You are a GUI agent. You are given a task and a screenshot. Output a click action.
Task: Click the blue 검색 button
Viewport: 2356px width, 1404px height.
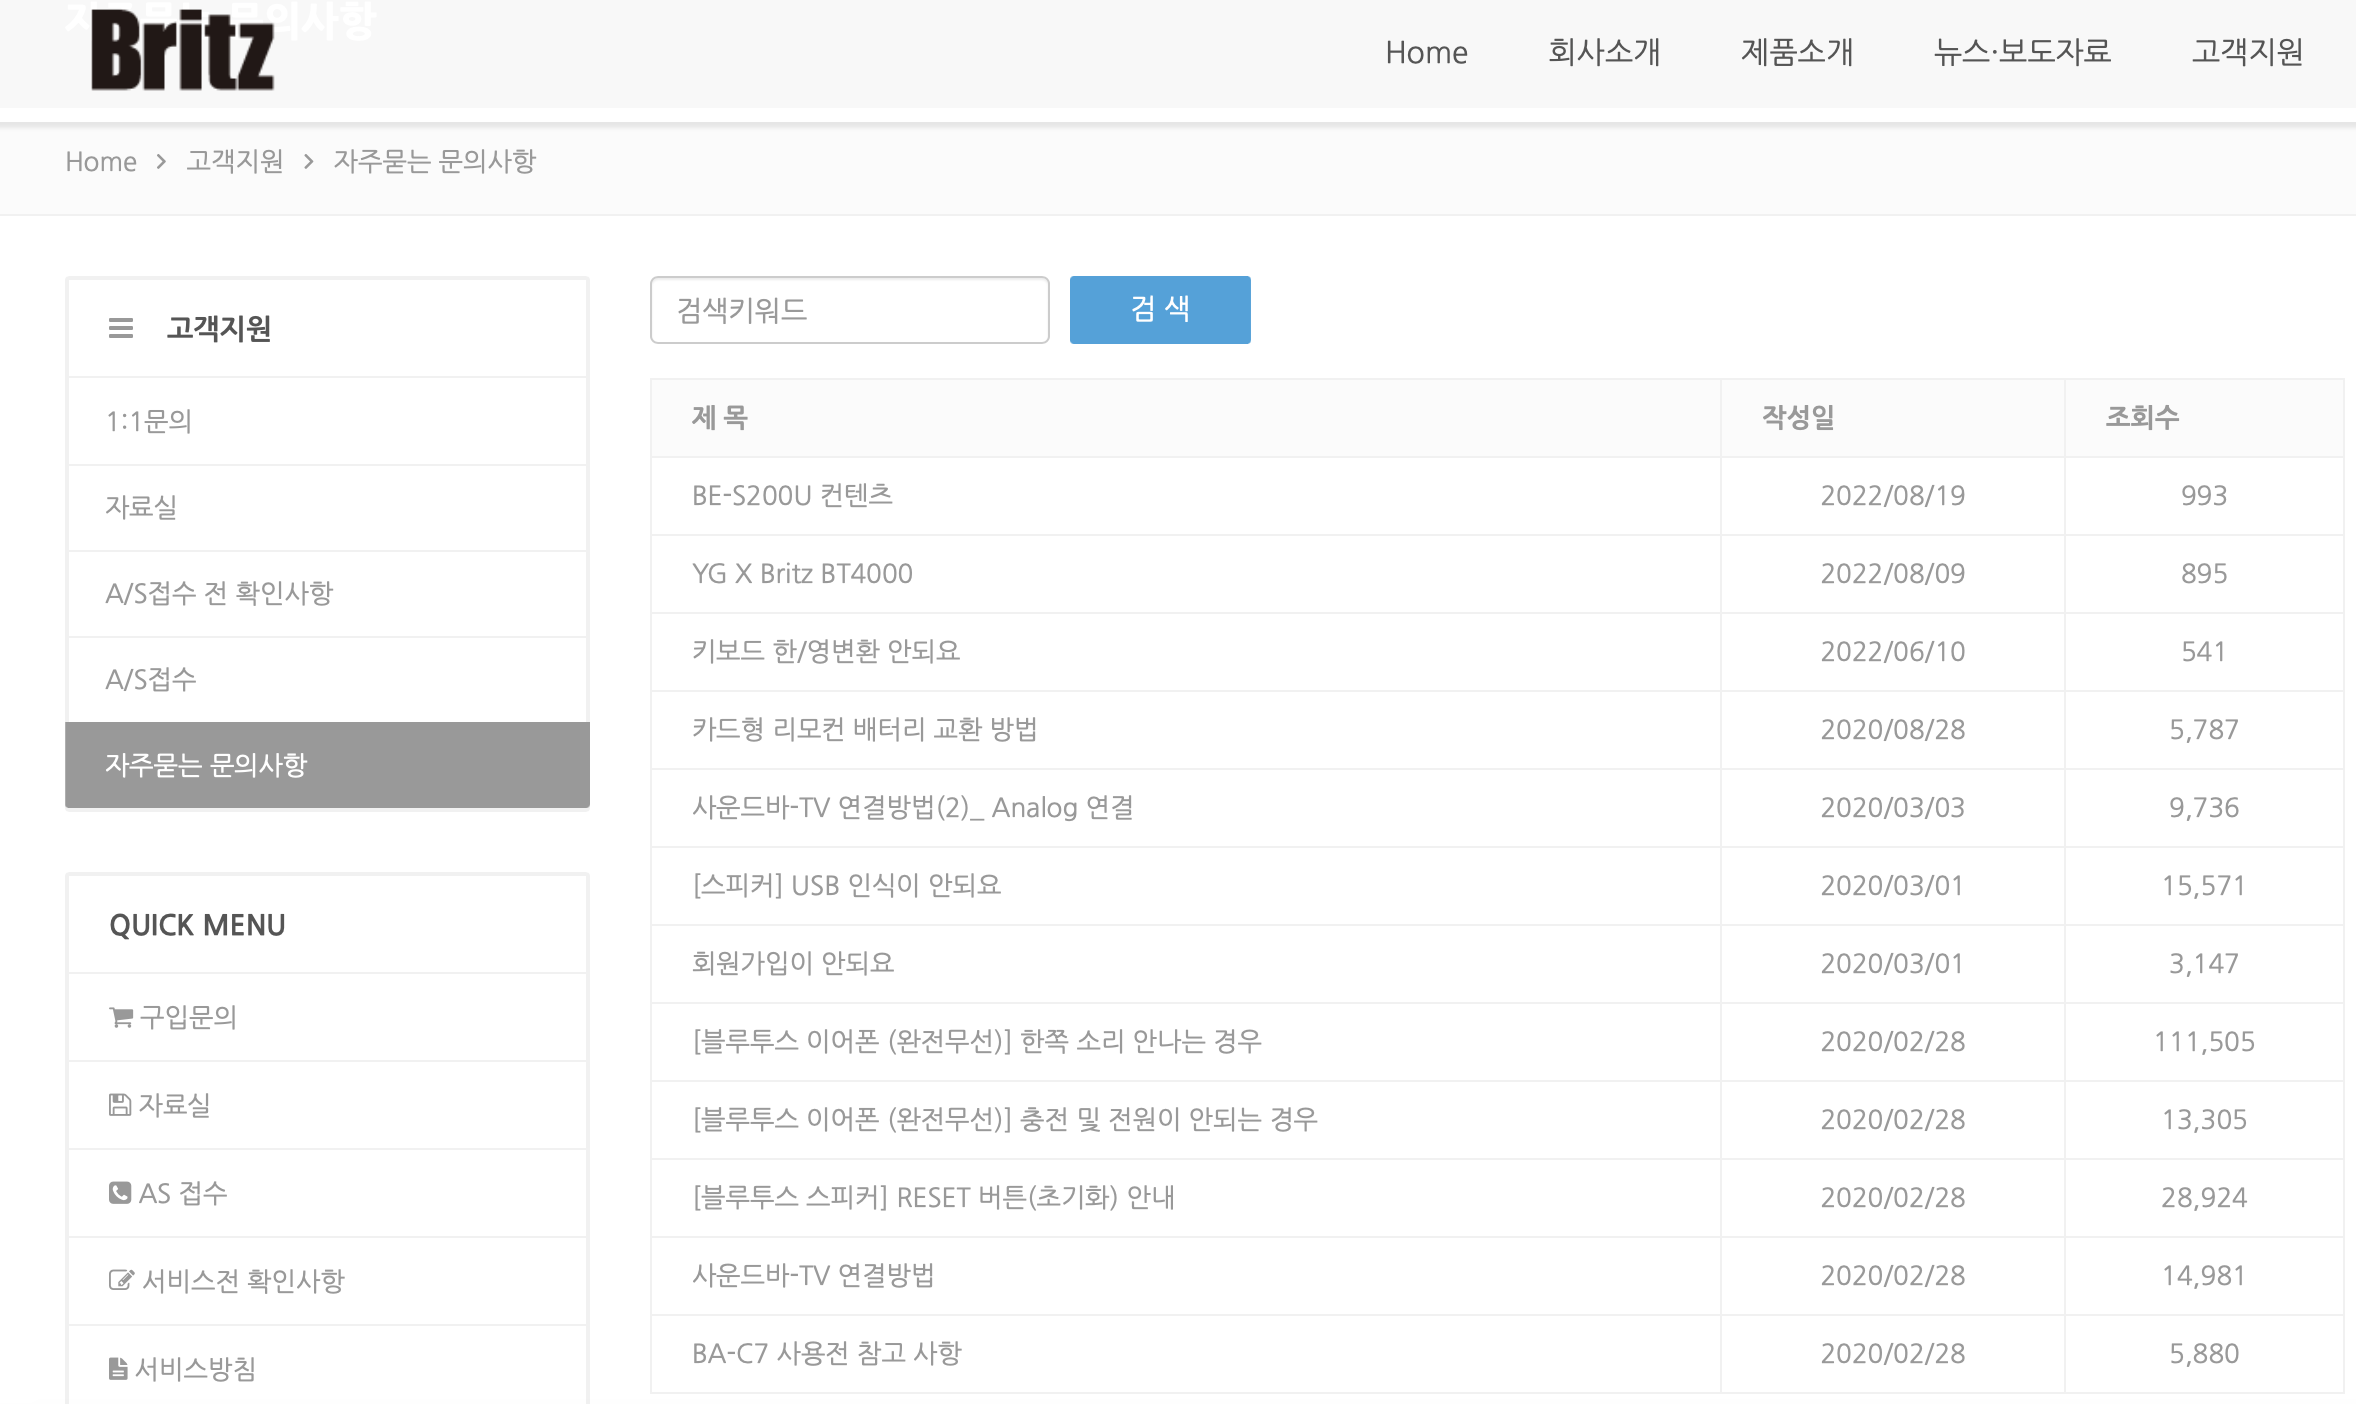tap(1160, 310)
